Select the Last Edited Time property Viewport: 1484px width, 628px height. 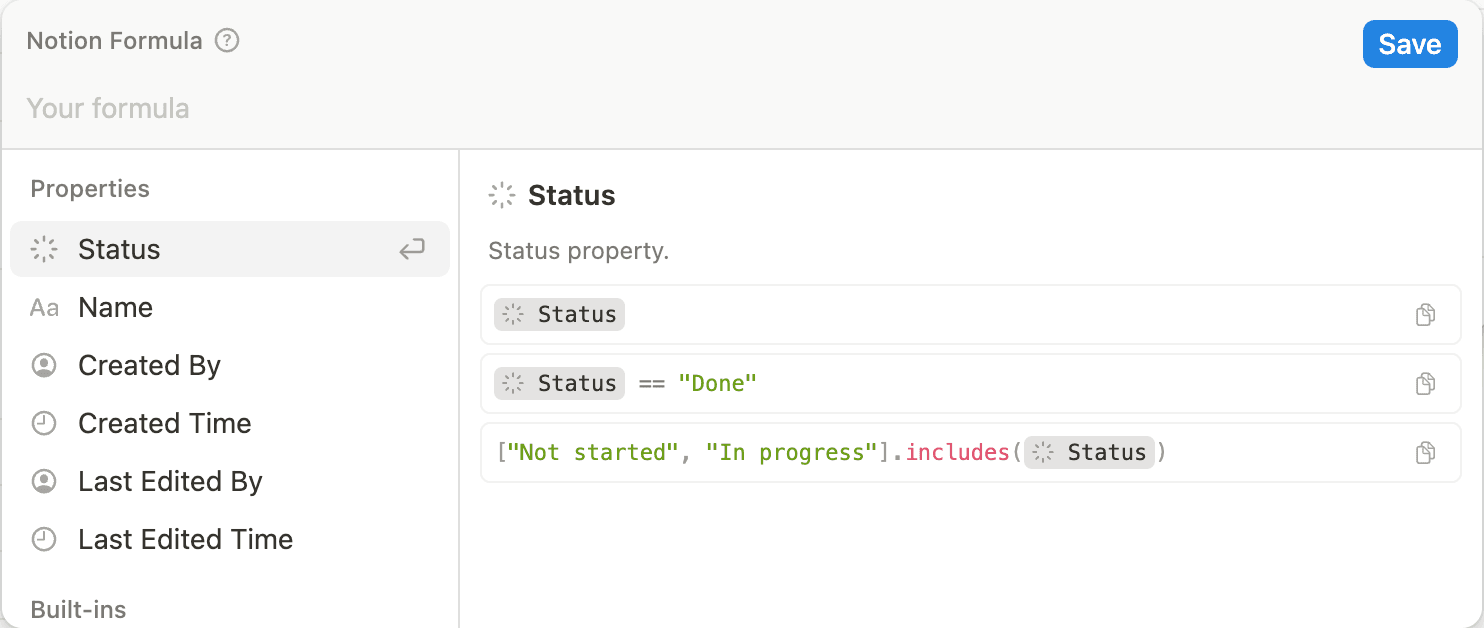click(x=186, y=540)
